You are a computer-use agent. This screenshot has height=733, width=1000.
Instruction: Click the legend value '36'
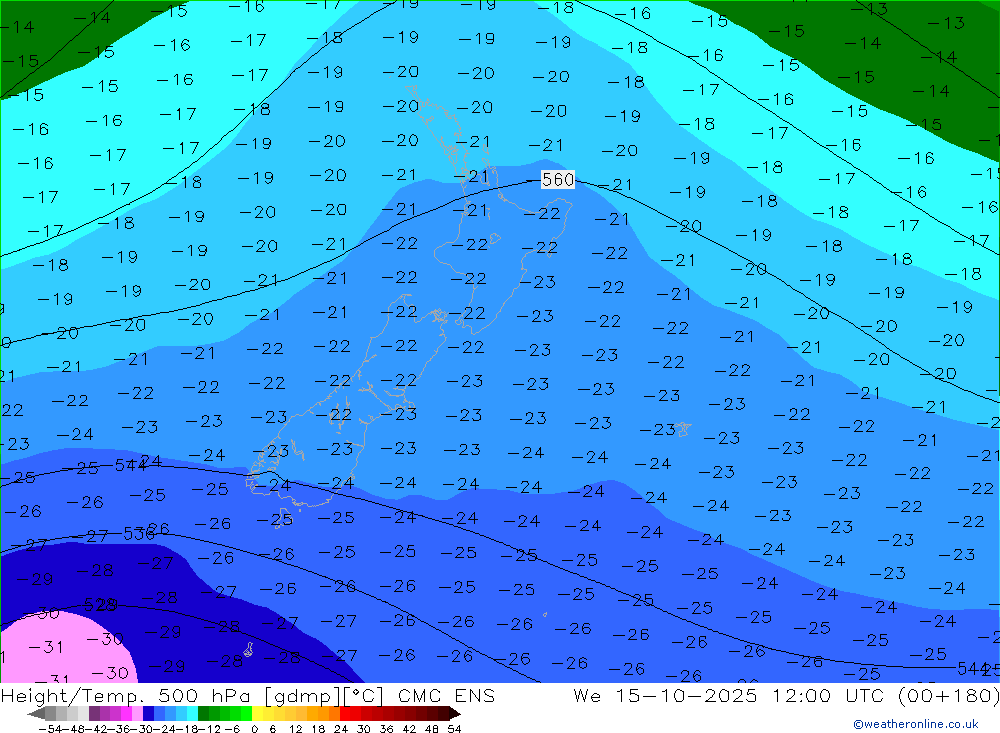tap(386, 729)
